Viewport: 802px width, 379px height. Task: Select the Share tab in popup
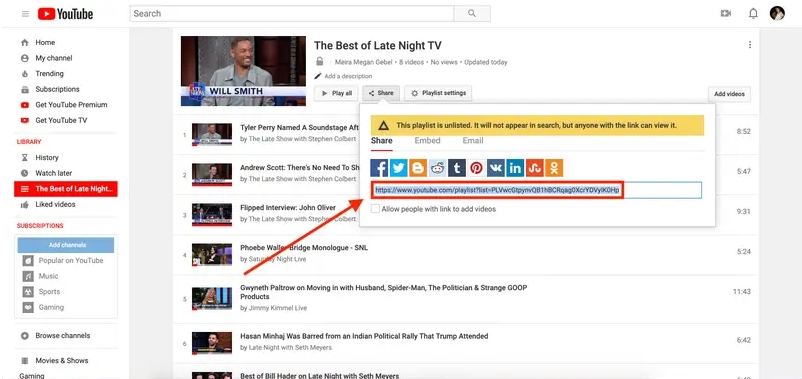coord(382,141)
